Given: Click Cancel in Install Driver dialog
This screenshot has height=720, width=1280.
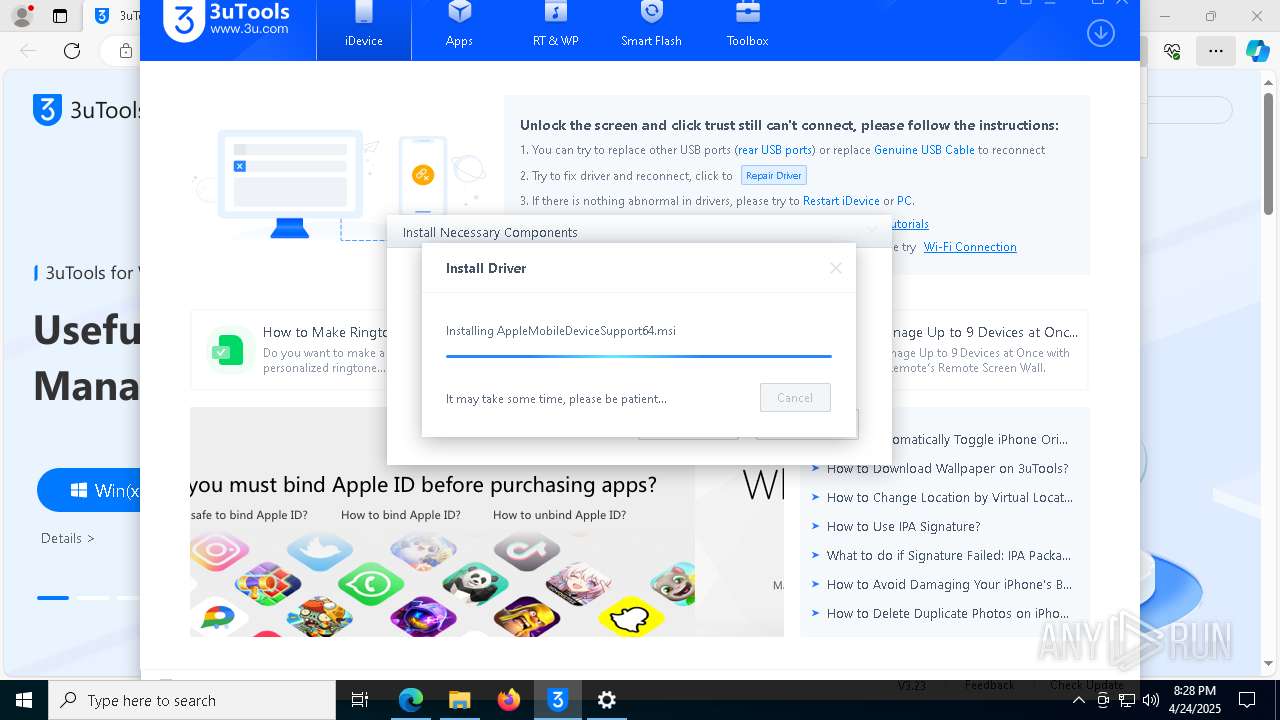Looking at the screenshot, I should click(x=795, y=398).
